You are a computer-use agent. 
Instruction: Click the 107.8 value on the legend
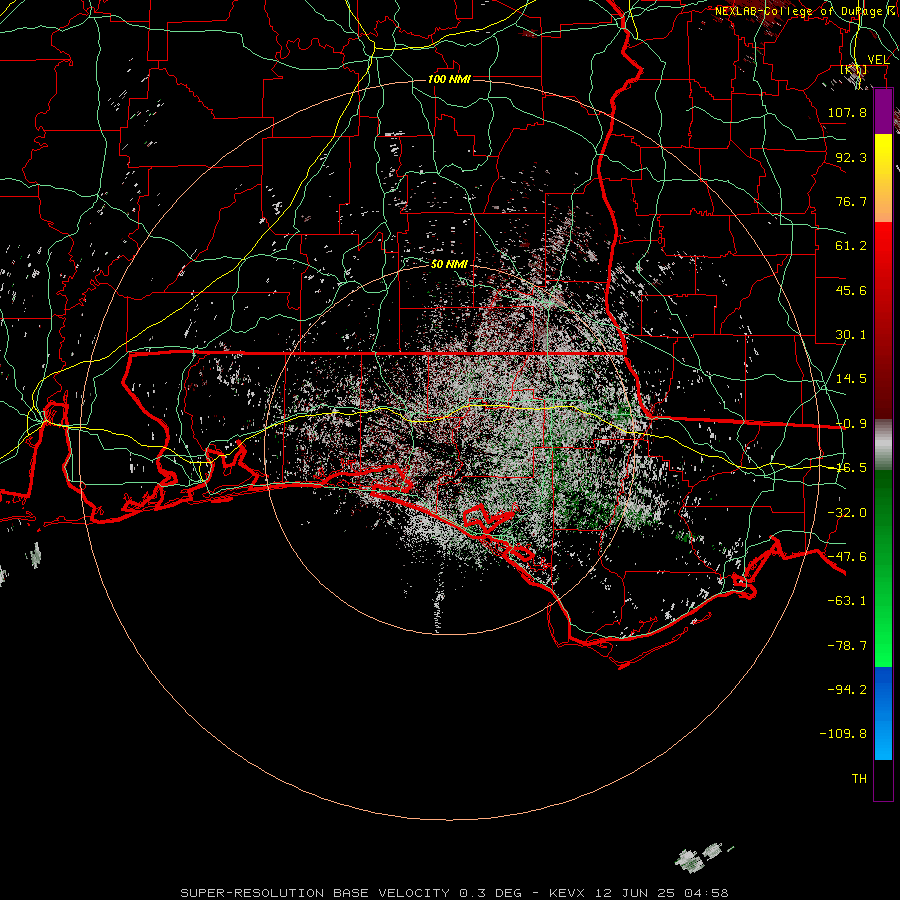[847, 112]
